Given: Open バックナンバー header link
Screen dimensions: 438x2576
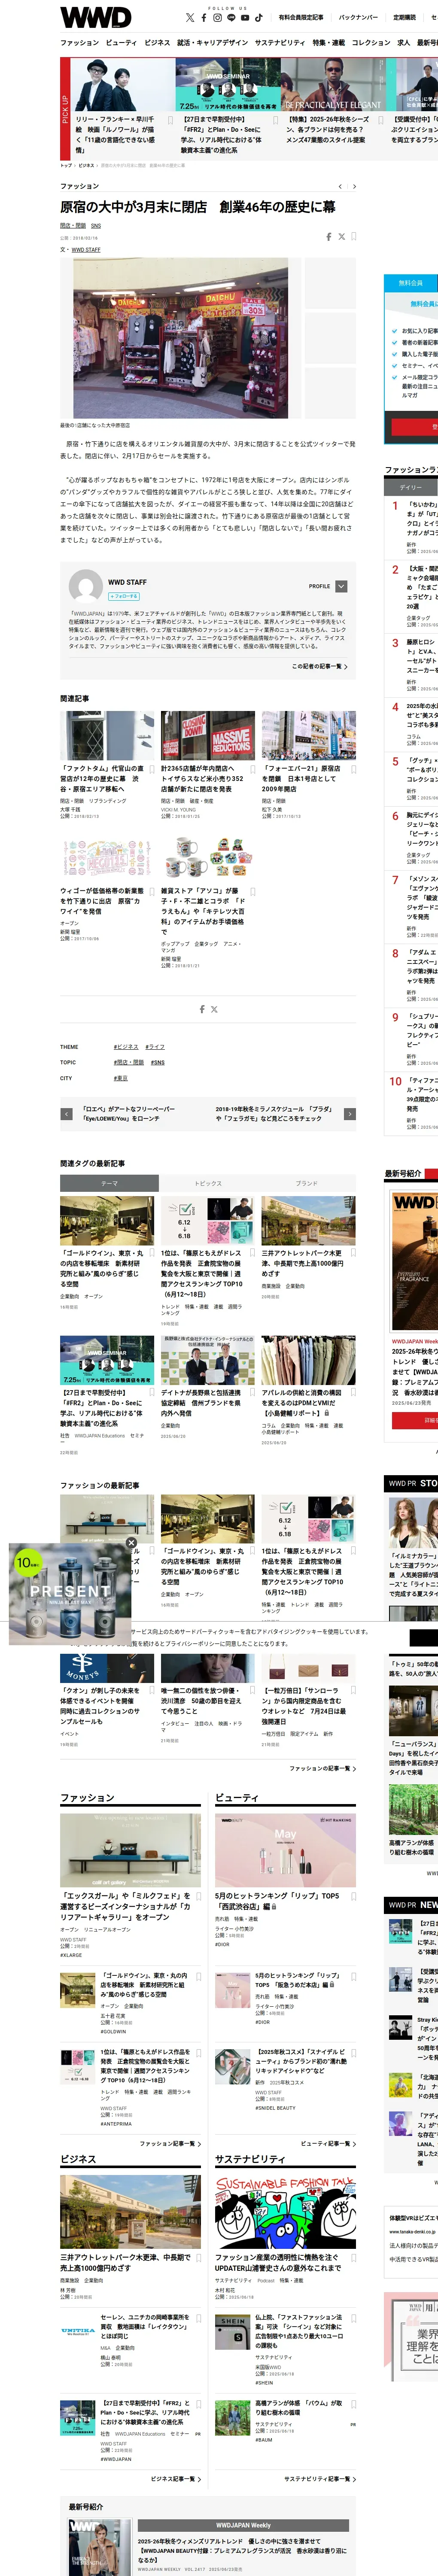Looking at the screenshot, I should [358, 18].
